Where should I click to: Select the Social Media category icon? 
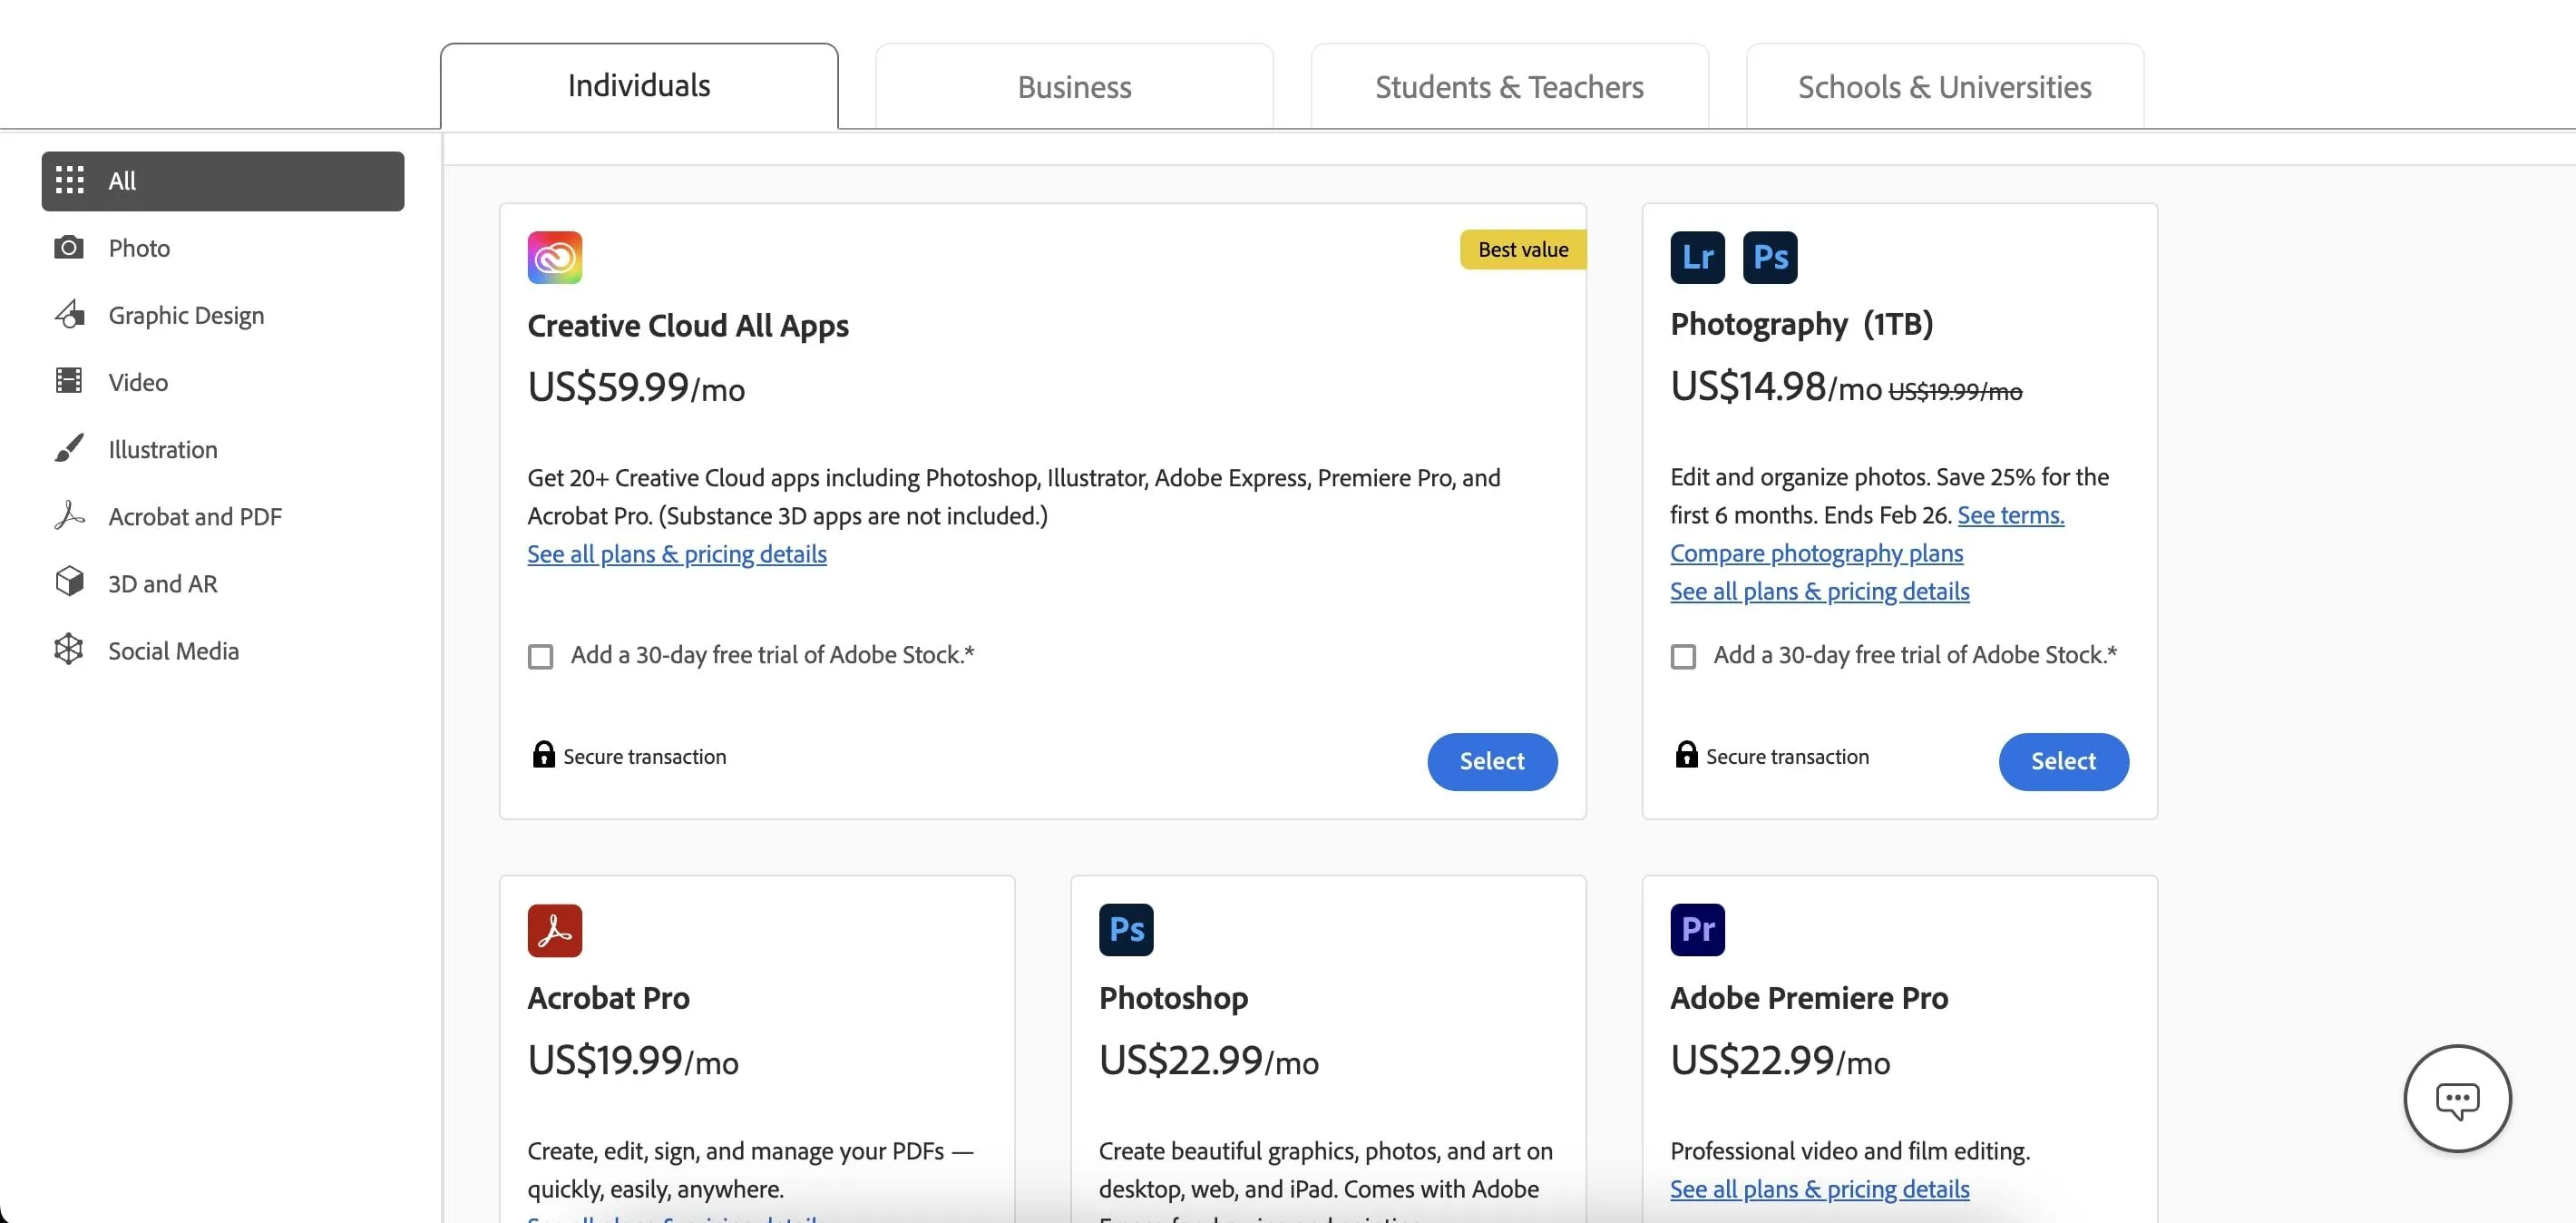point(69,649)
